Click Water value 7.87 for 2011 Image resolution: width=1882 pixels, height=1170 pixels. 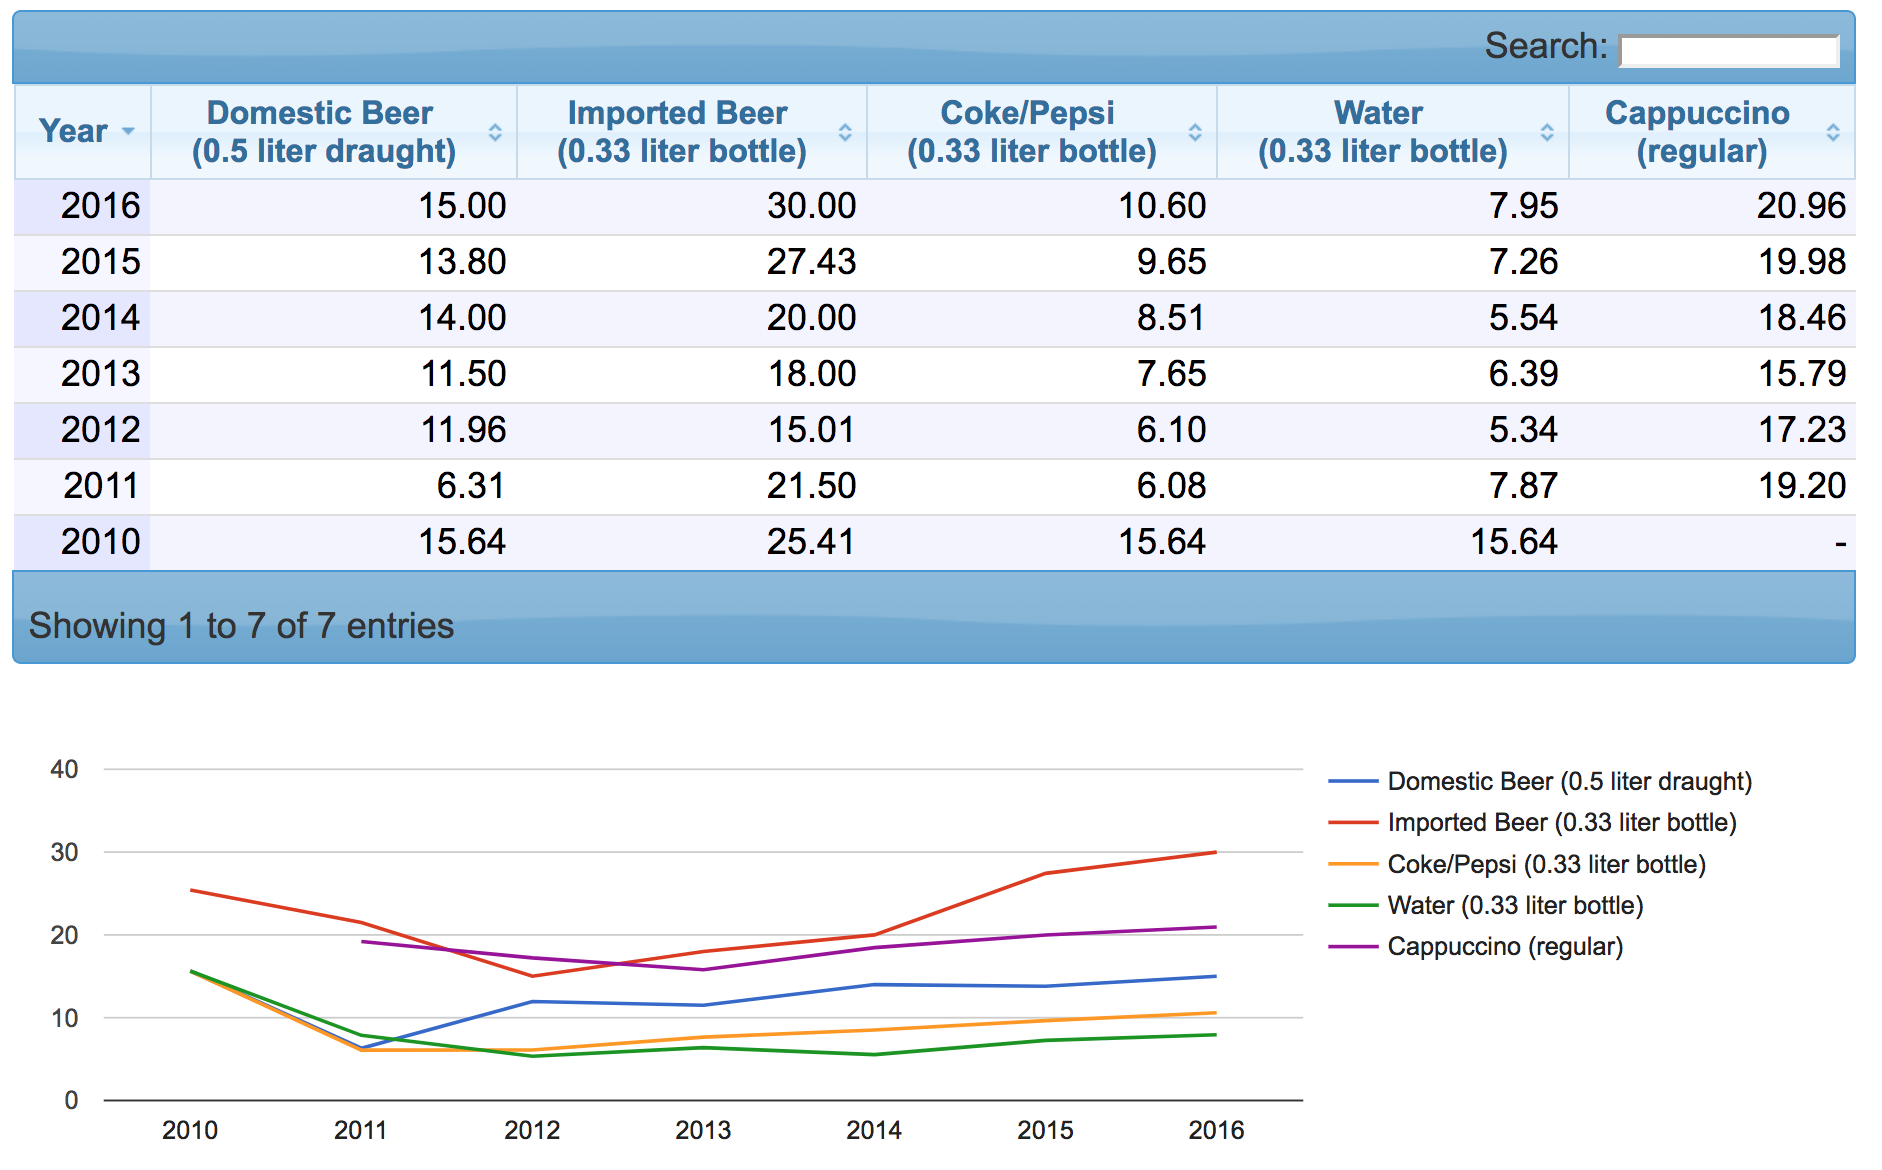tap(1523, 487)
